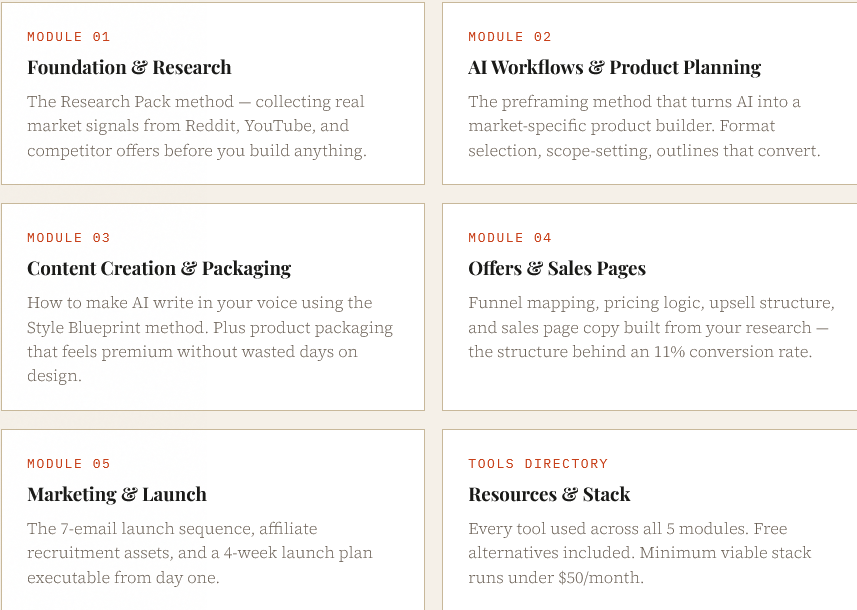Select the 7-email launch sequence description
Screen dimensions: 857x610
(200, 553)
